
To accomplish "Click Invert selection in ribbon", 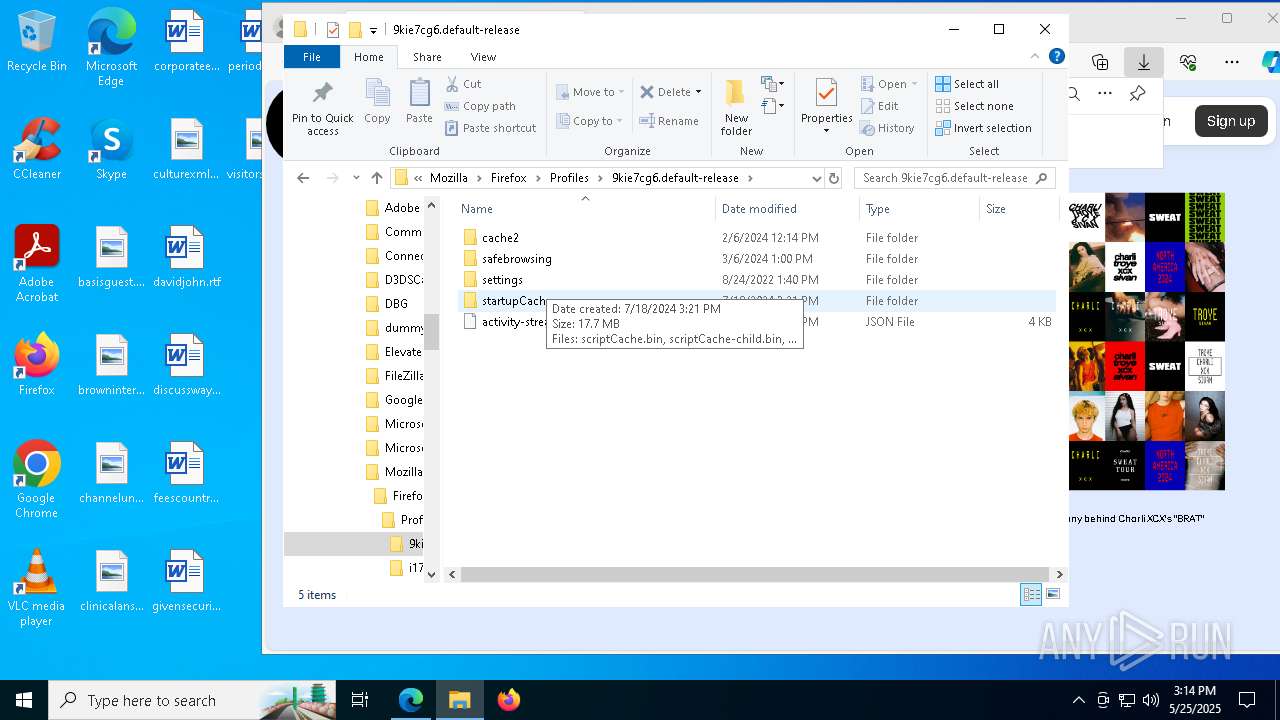I will pos(983,128).
